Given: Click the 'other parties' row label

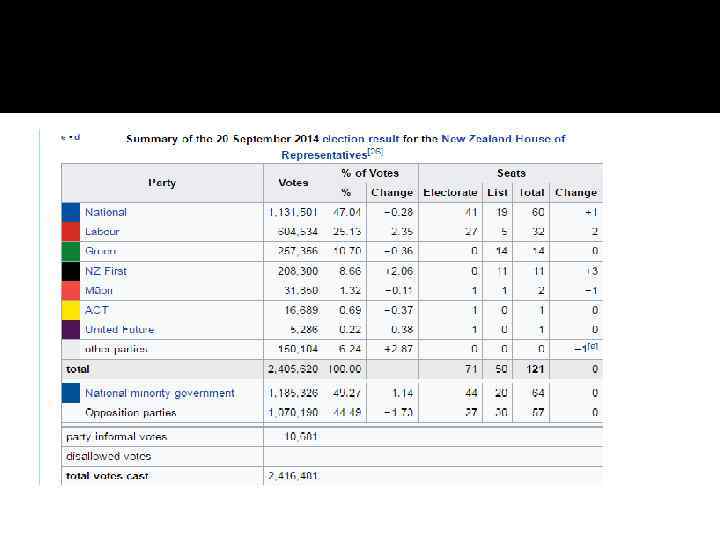Looking at the screenshot, I should click(x=116, y=349).
